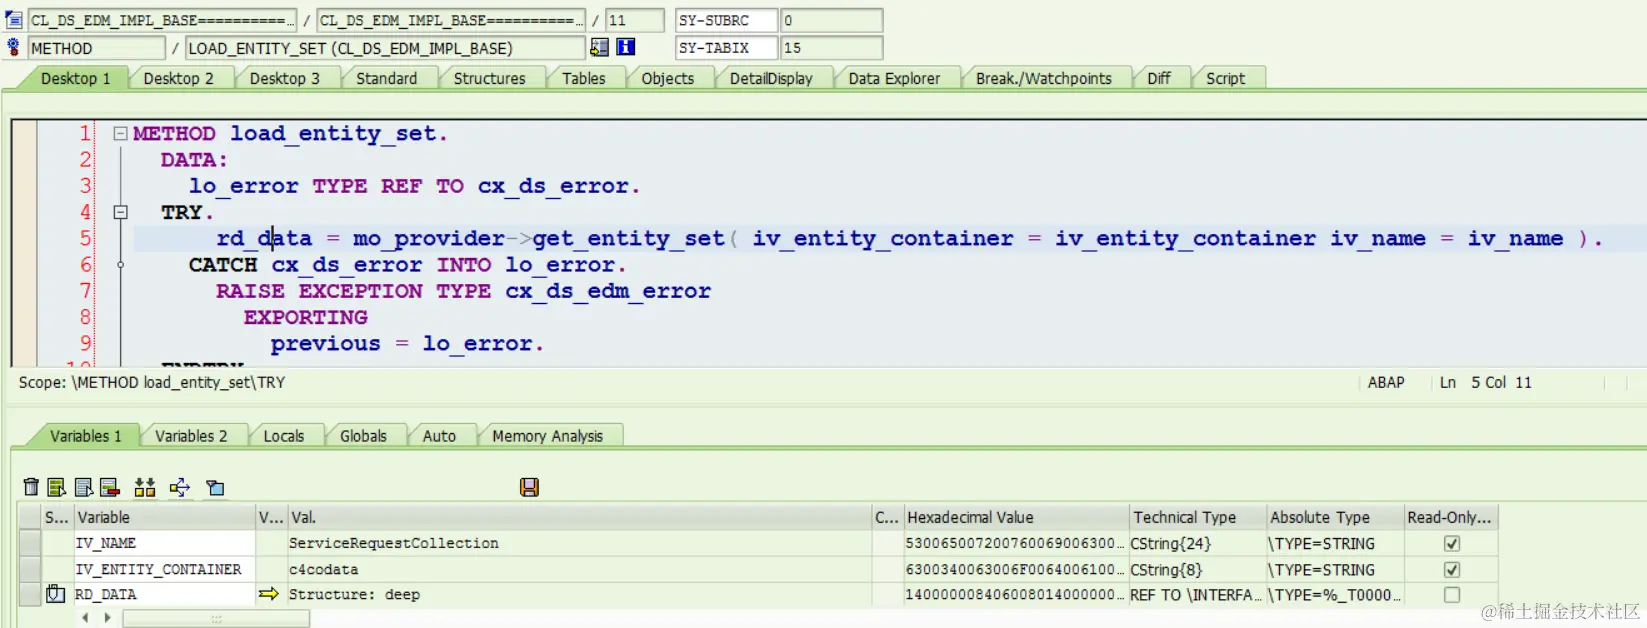
Task: Switch to the Desktop 3 tab
Action: [285, 78]
